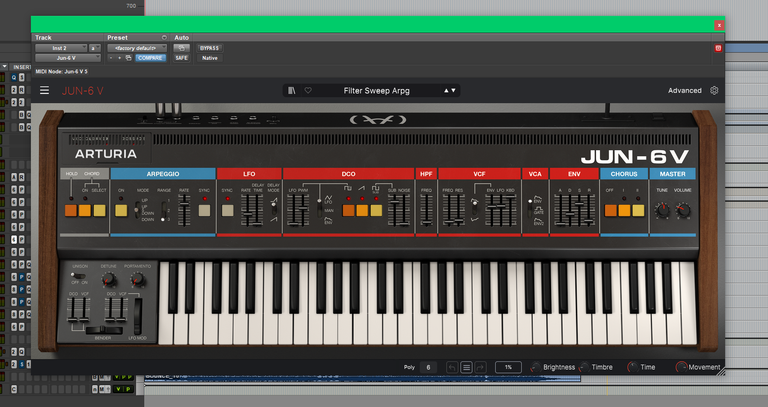Click the Arpeggio Mode switch
This screenshot has height=407, width=768.
click(x=137, y=211)
